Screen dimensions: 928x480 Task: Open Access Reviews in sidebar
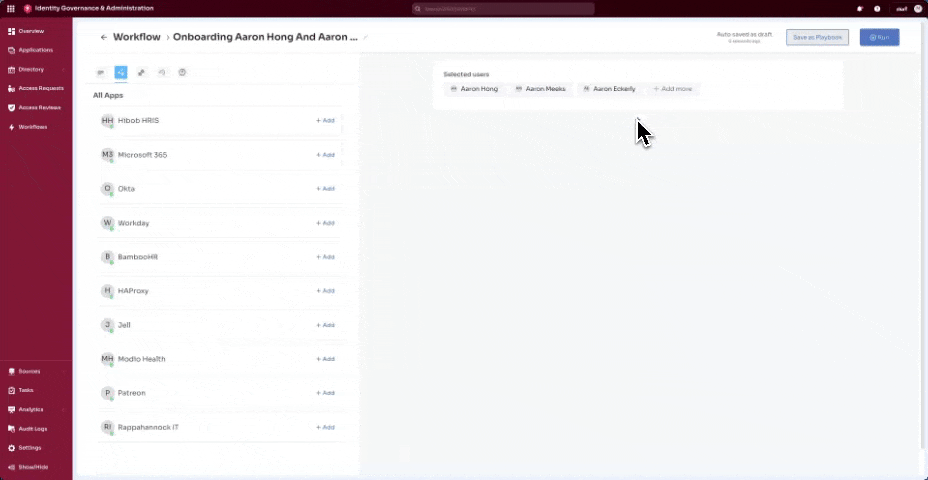click(x=36, y=108)
